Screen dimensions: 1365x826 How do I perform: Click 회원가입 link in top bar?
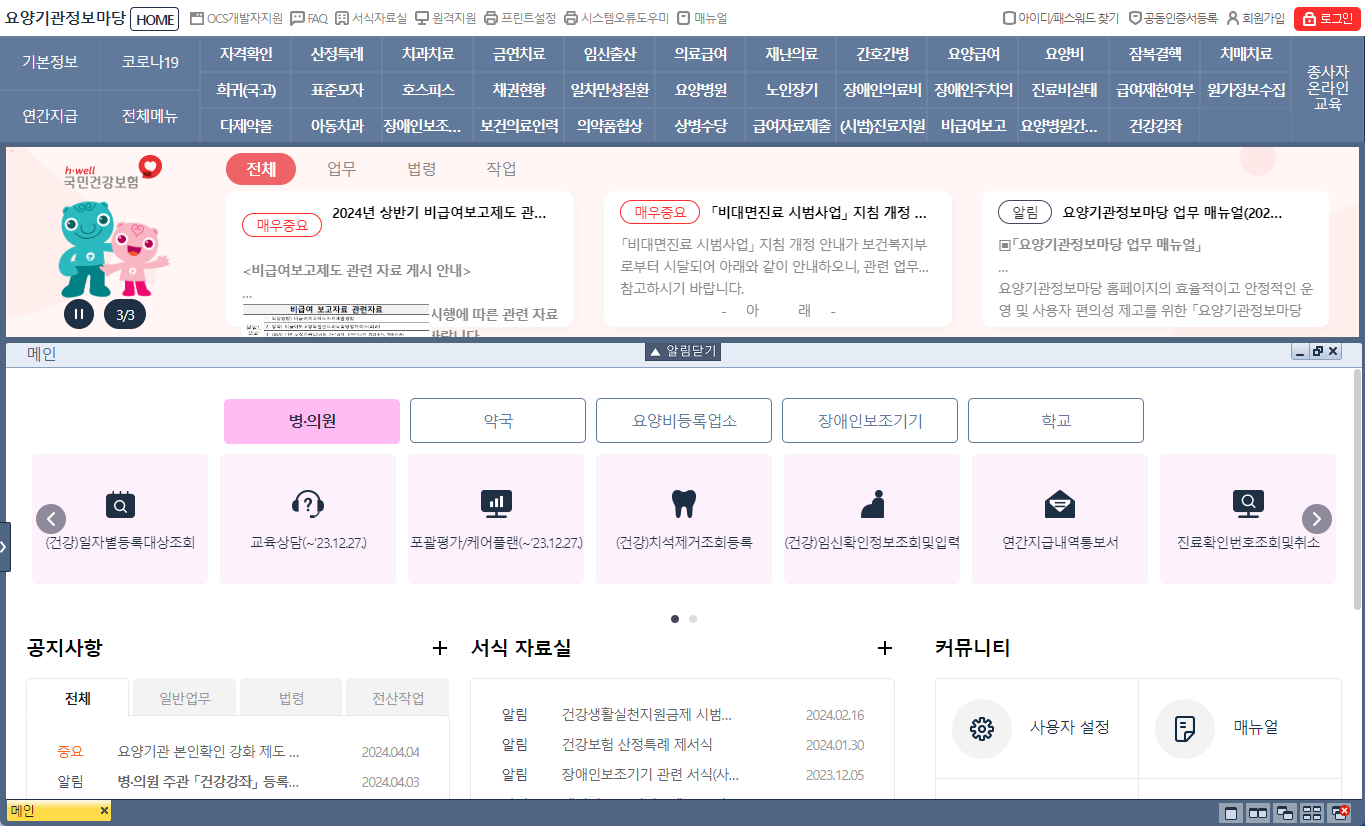(x=1256, y=18)
